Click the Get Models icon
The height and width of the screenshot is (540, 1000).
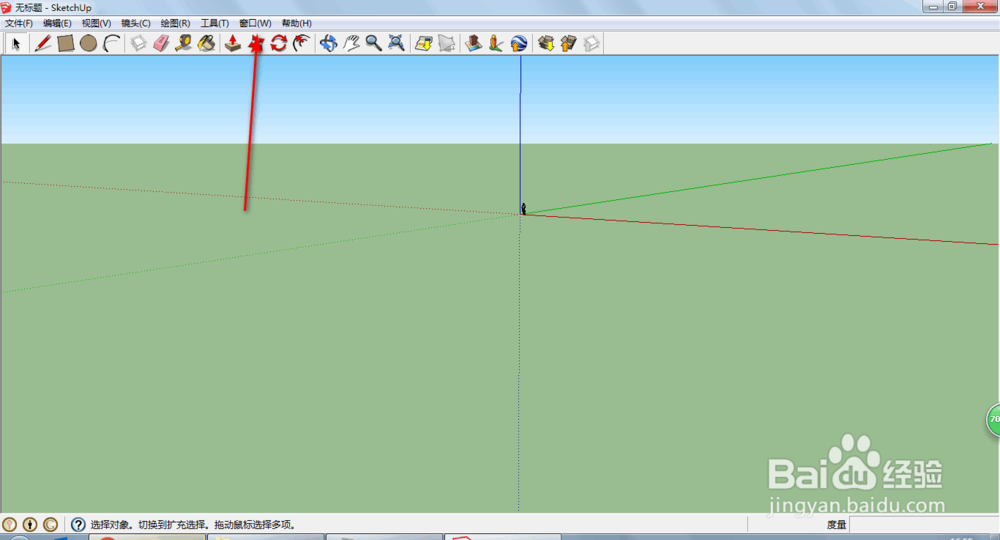(546, 43)
